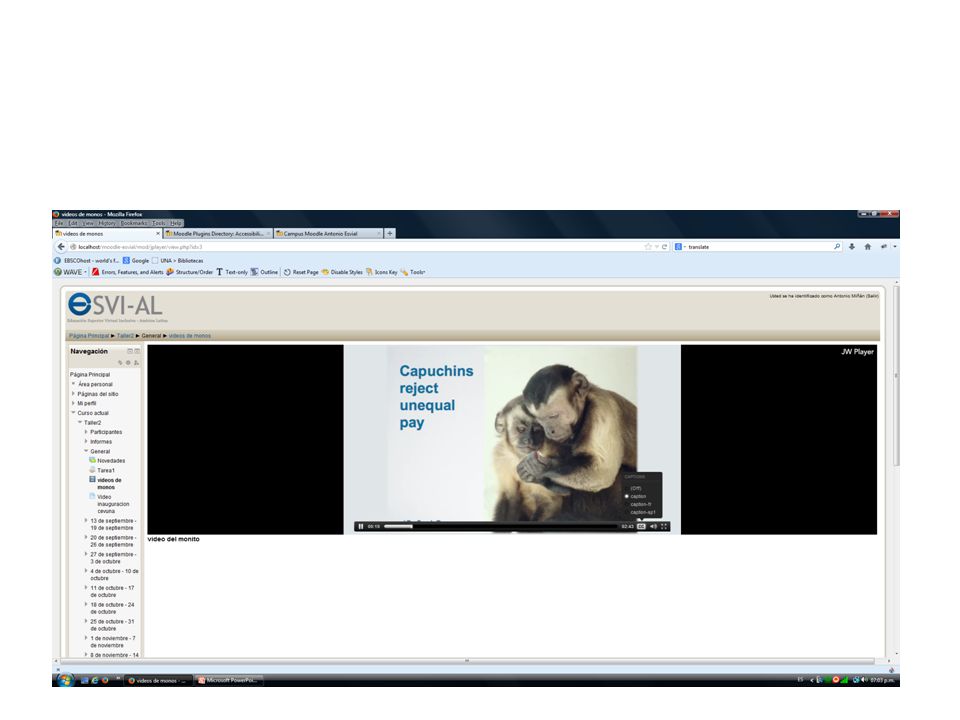
Task: Open the EBSCOhost bookmark
Action: point(86,260)
